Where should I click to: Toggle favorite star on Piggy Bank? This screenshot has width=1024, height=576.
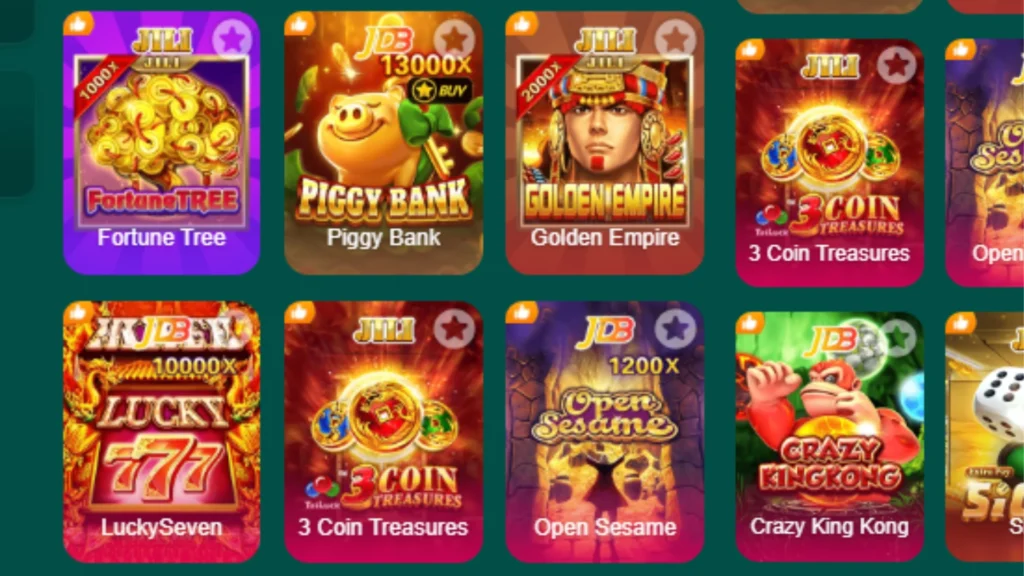(454, 39)
